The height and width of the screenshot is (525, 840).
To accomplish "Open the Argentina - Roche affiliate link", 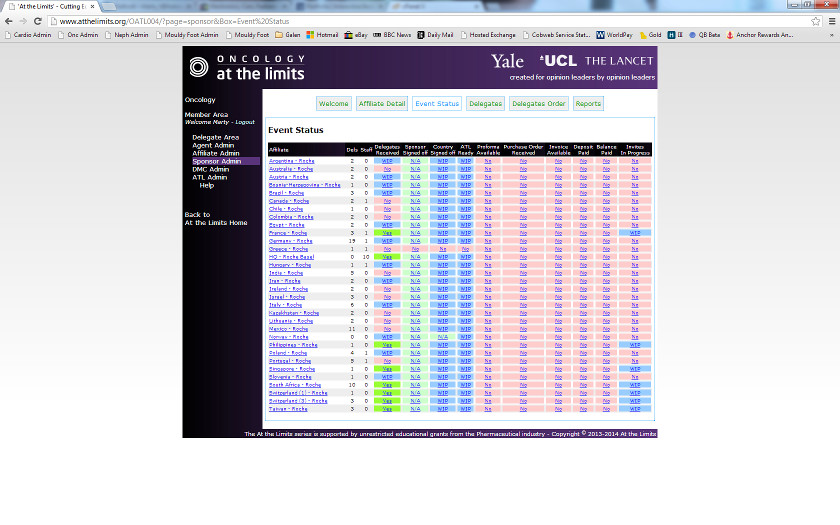I will pos(291,161).
